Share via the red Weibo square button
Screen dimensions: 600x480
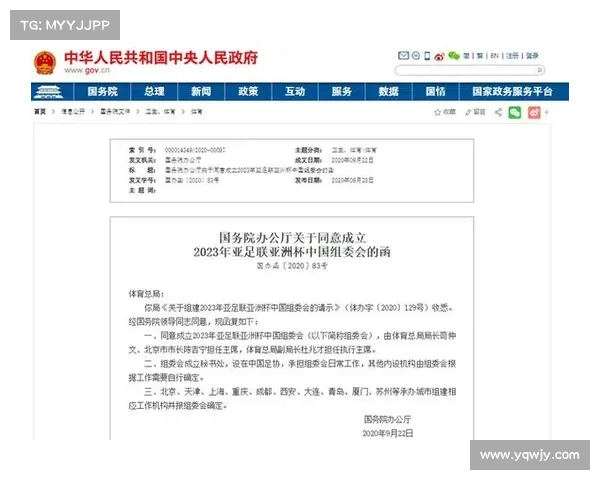pos(534,113)
